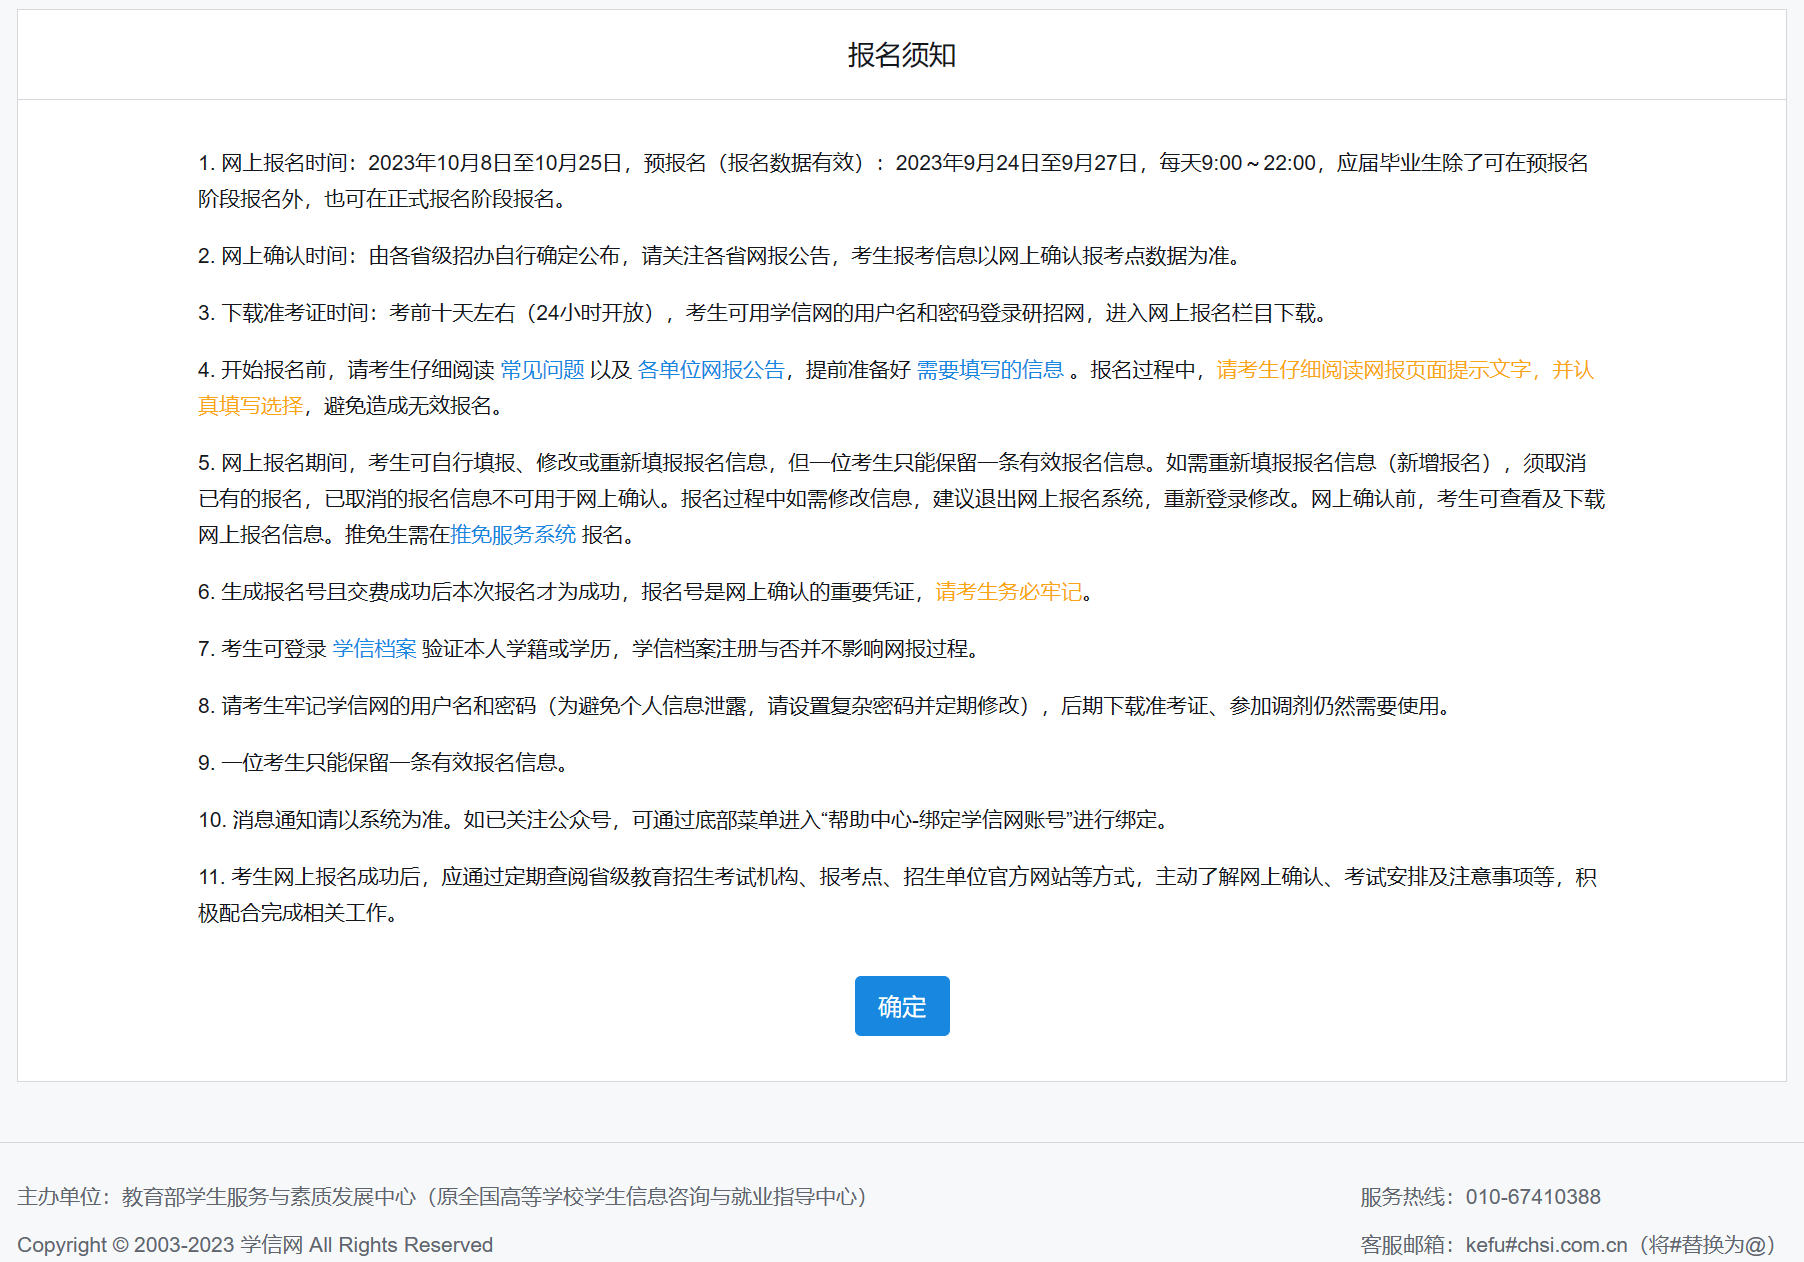This screenshot has width=1804, height=1262.
Task: Click the orange text 请考生仔细阅读网报页面提示文字
Action: click(1373, 370)
